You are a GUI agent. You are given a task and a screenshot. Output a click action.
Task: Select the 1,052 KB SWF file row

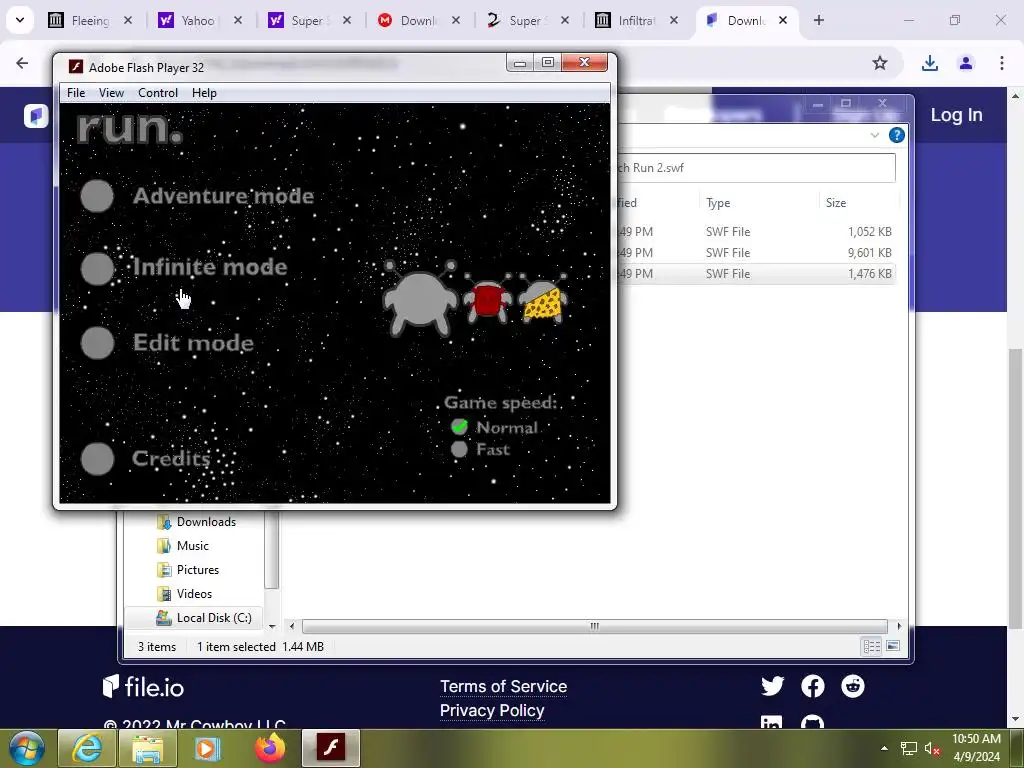[x=754, y=232]
